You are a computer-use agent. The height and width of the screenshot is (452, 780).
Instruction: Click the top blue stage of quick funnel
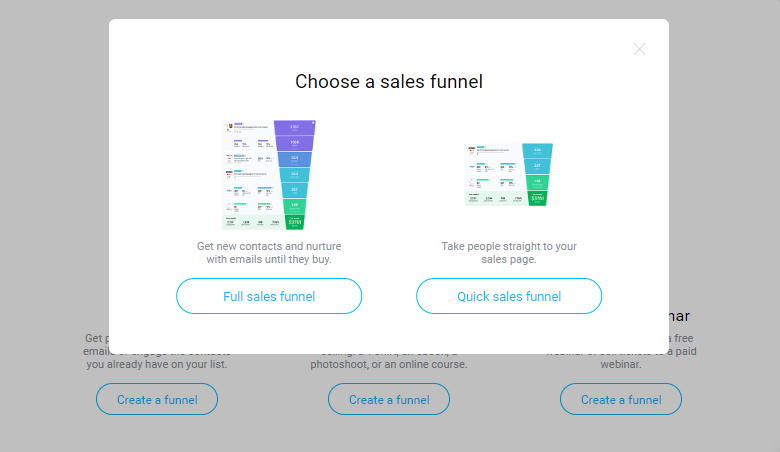pyautogui.click(x=537, y=150)
